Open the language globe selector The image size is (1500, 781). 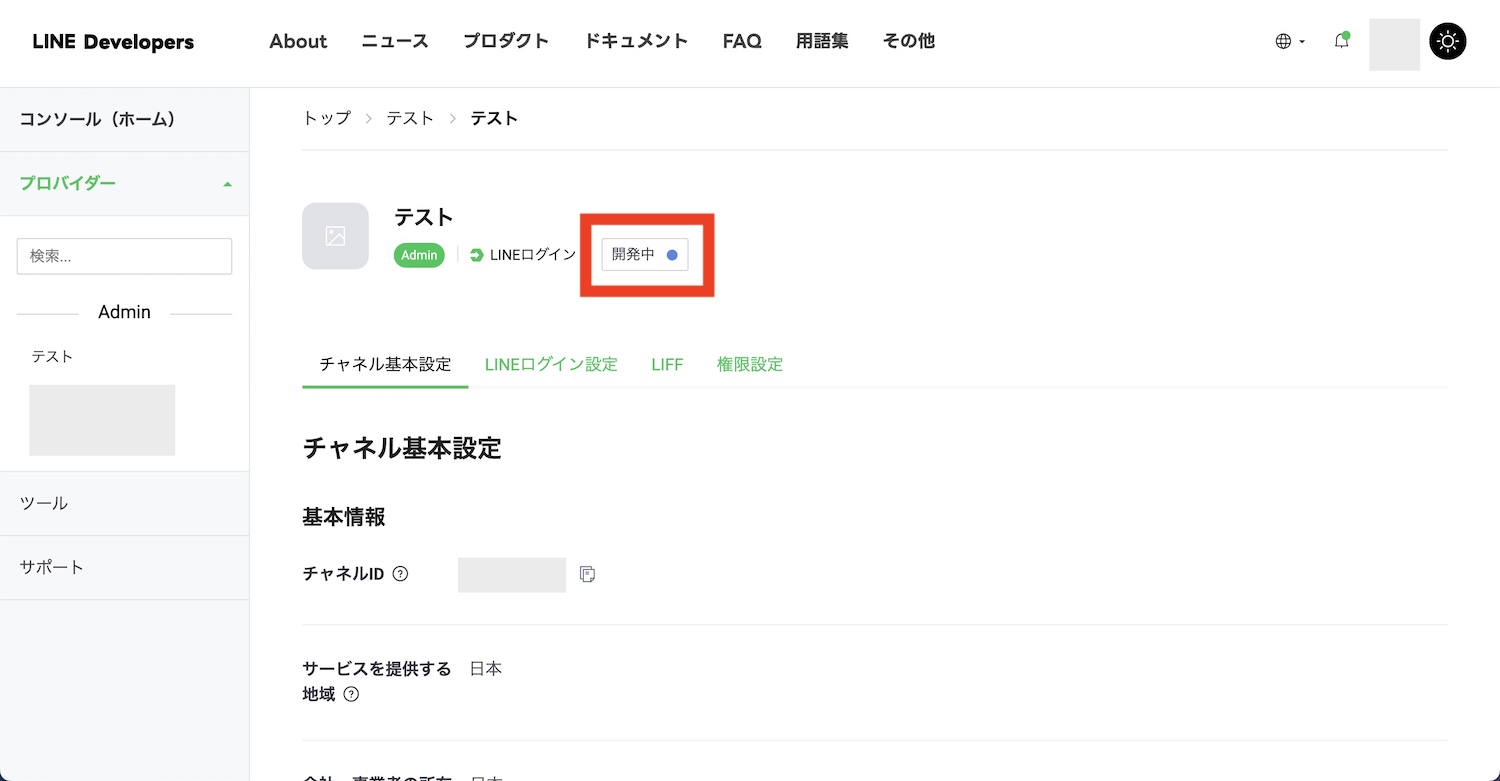point(1290,42)
